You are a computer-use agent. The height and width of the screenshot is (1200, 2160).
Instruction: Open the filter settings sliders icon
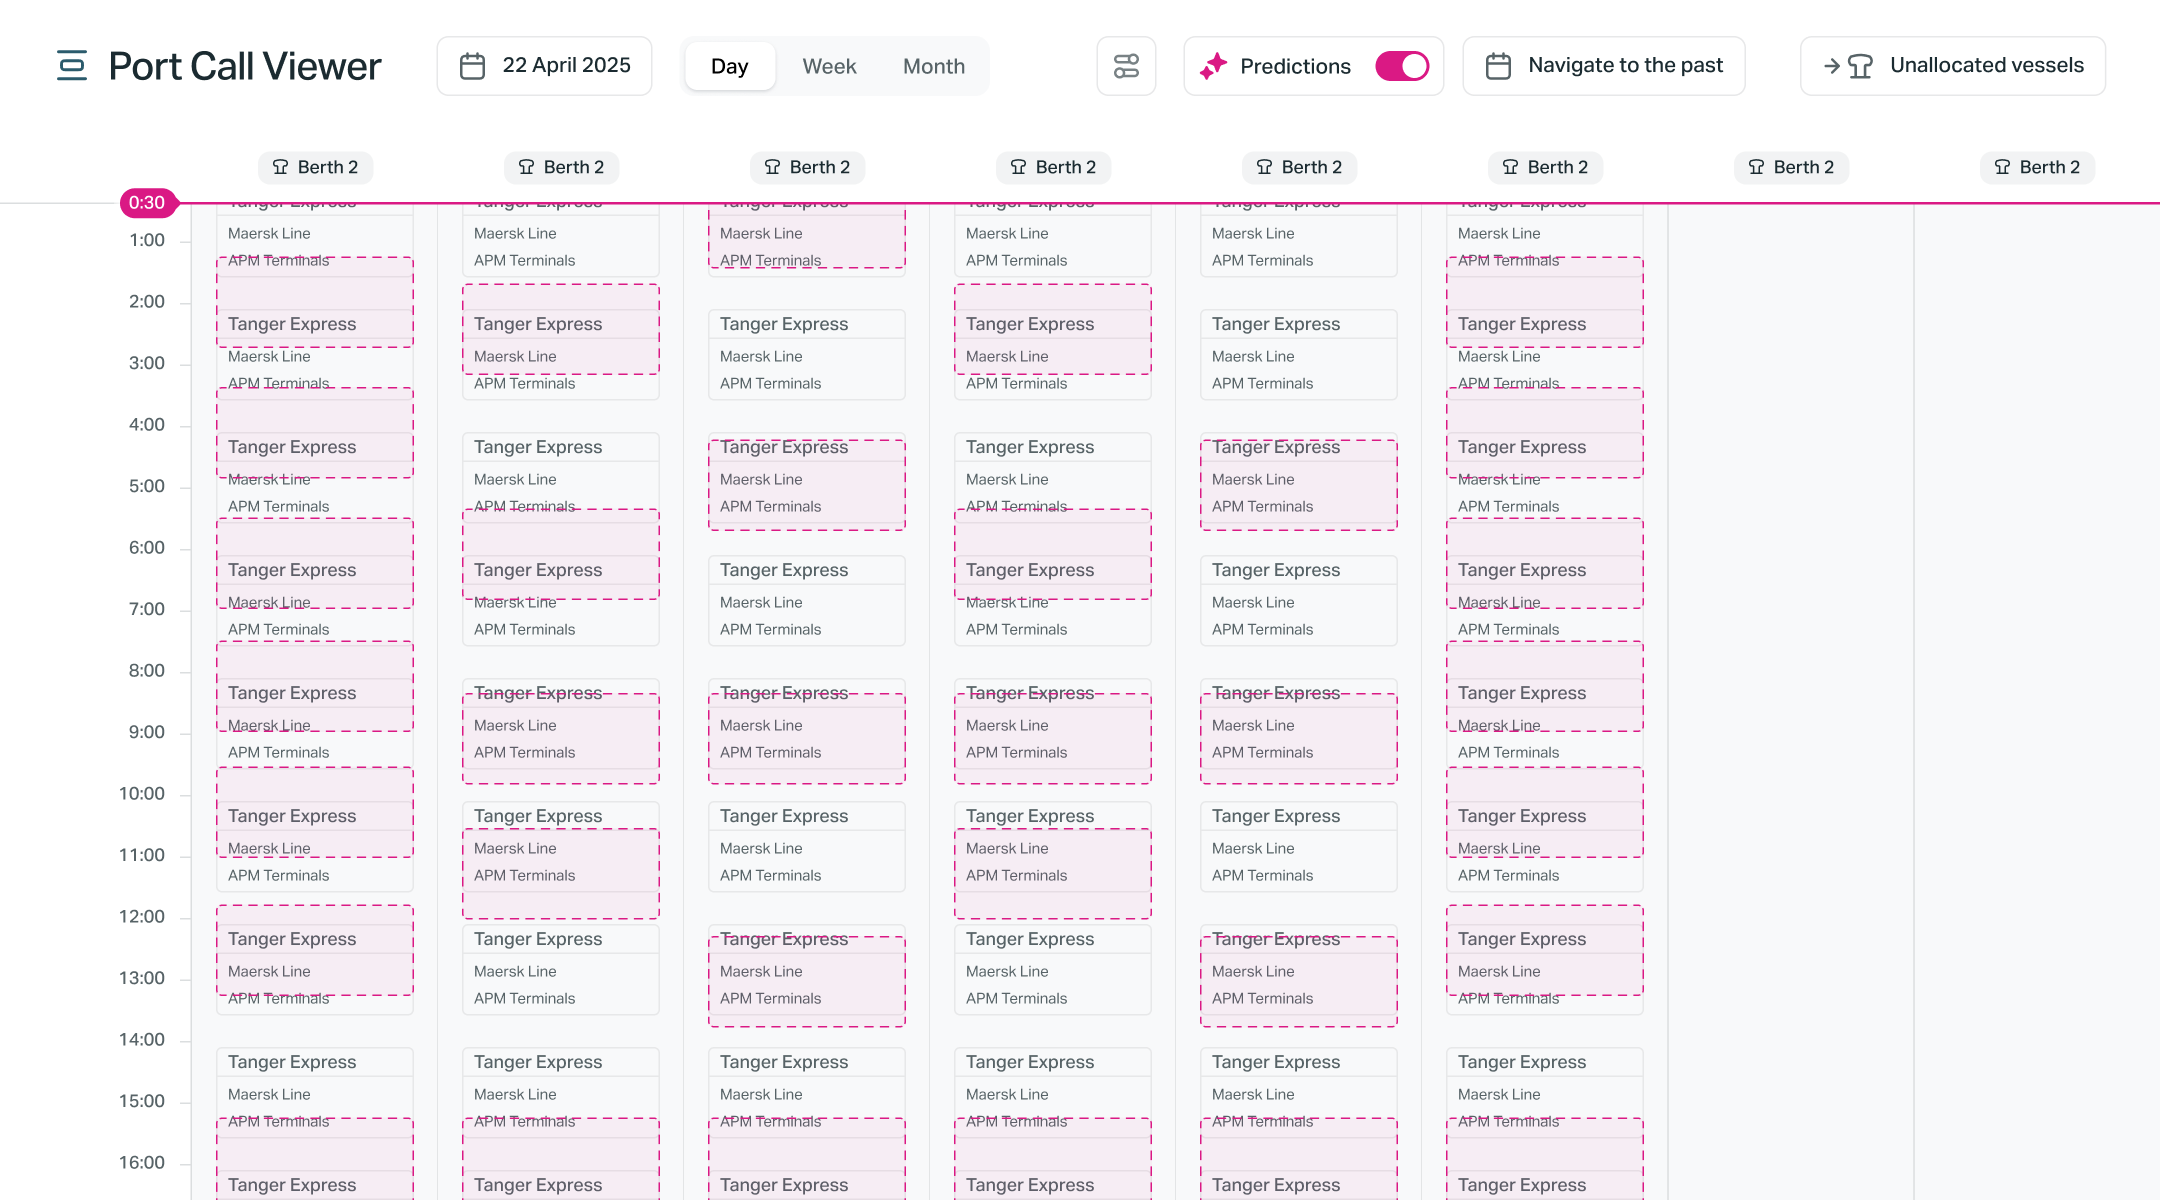[x=1126, y=66]
